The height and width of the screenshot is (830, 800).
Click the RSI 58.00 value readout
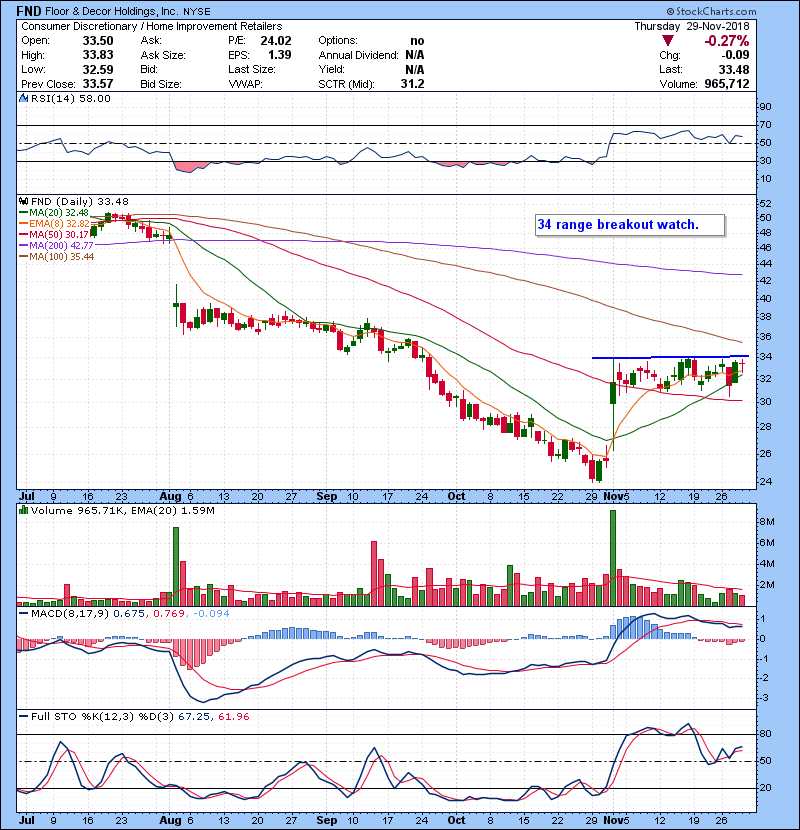(x=96, y=99)
